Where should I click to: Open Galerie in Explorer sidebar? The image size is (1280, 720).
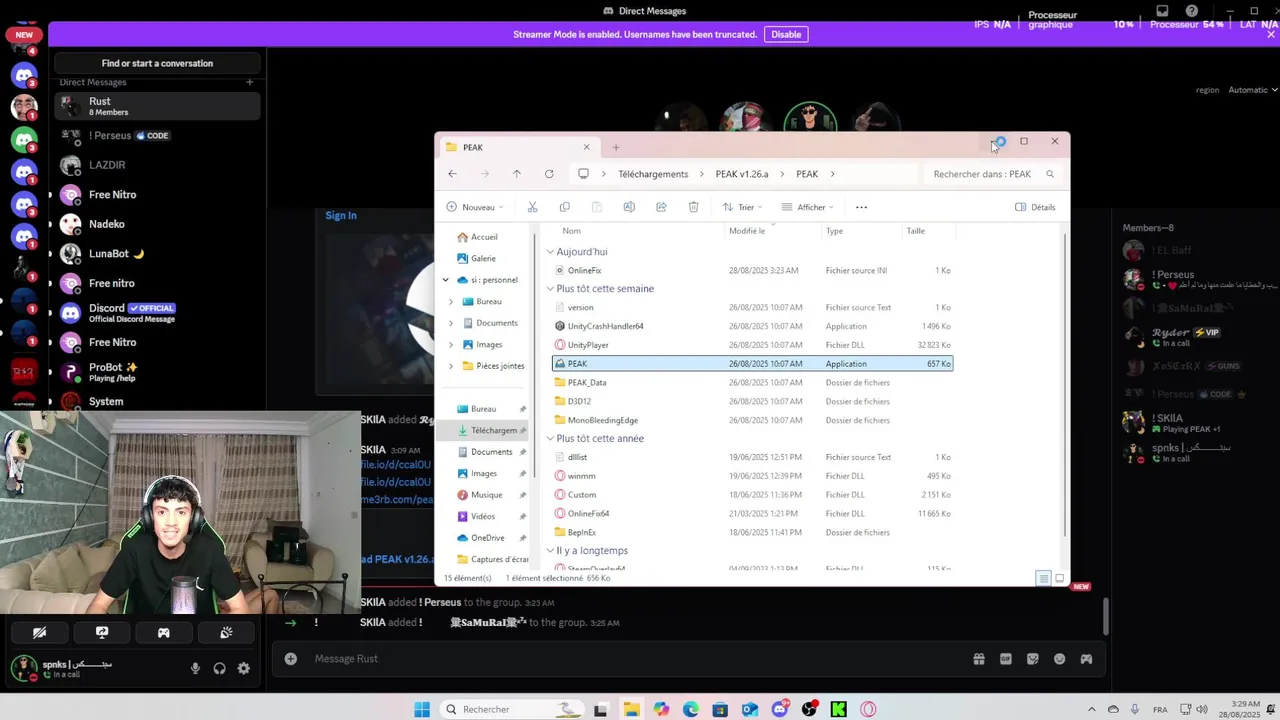coord(483,258)
